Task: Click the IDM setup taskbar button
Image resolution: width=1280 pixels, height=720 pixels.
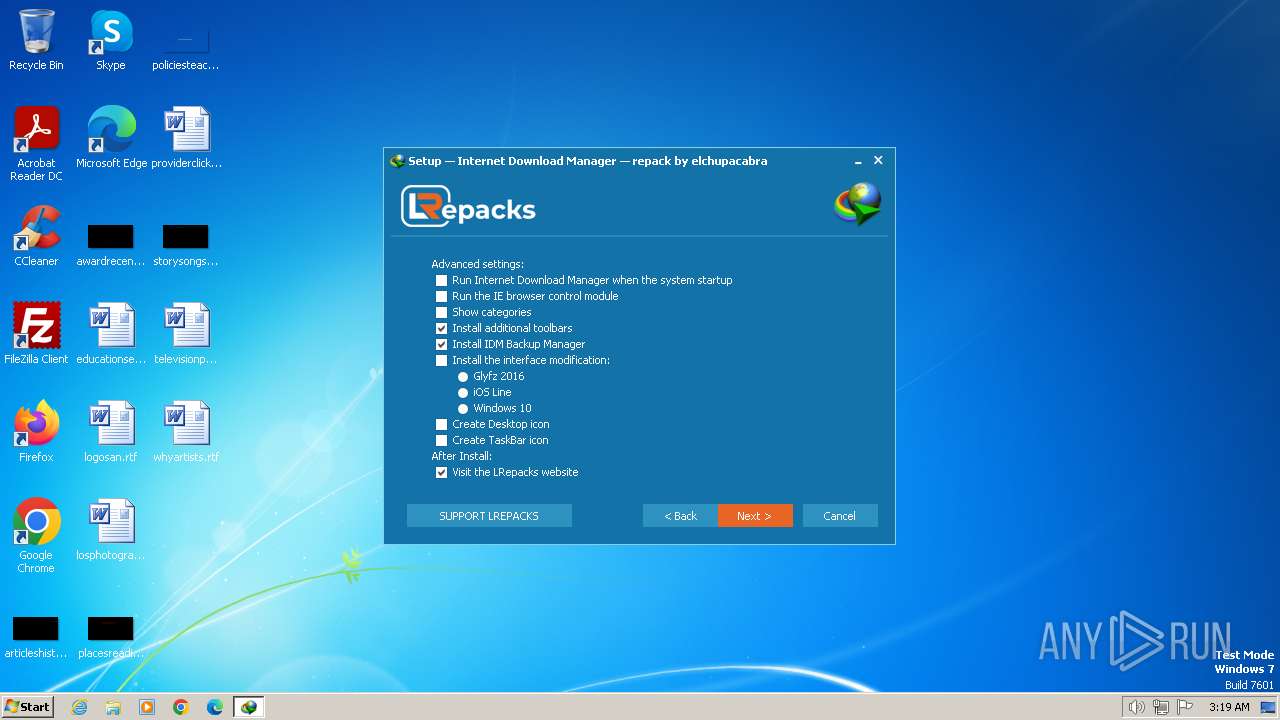Action: coord(249,707)
